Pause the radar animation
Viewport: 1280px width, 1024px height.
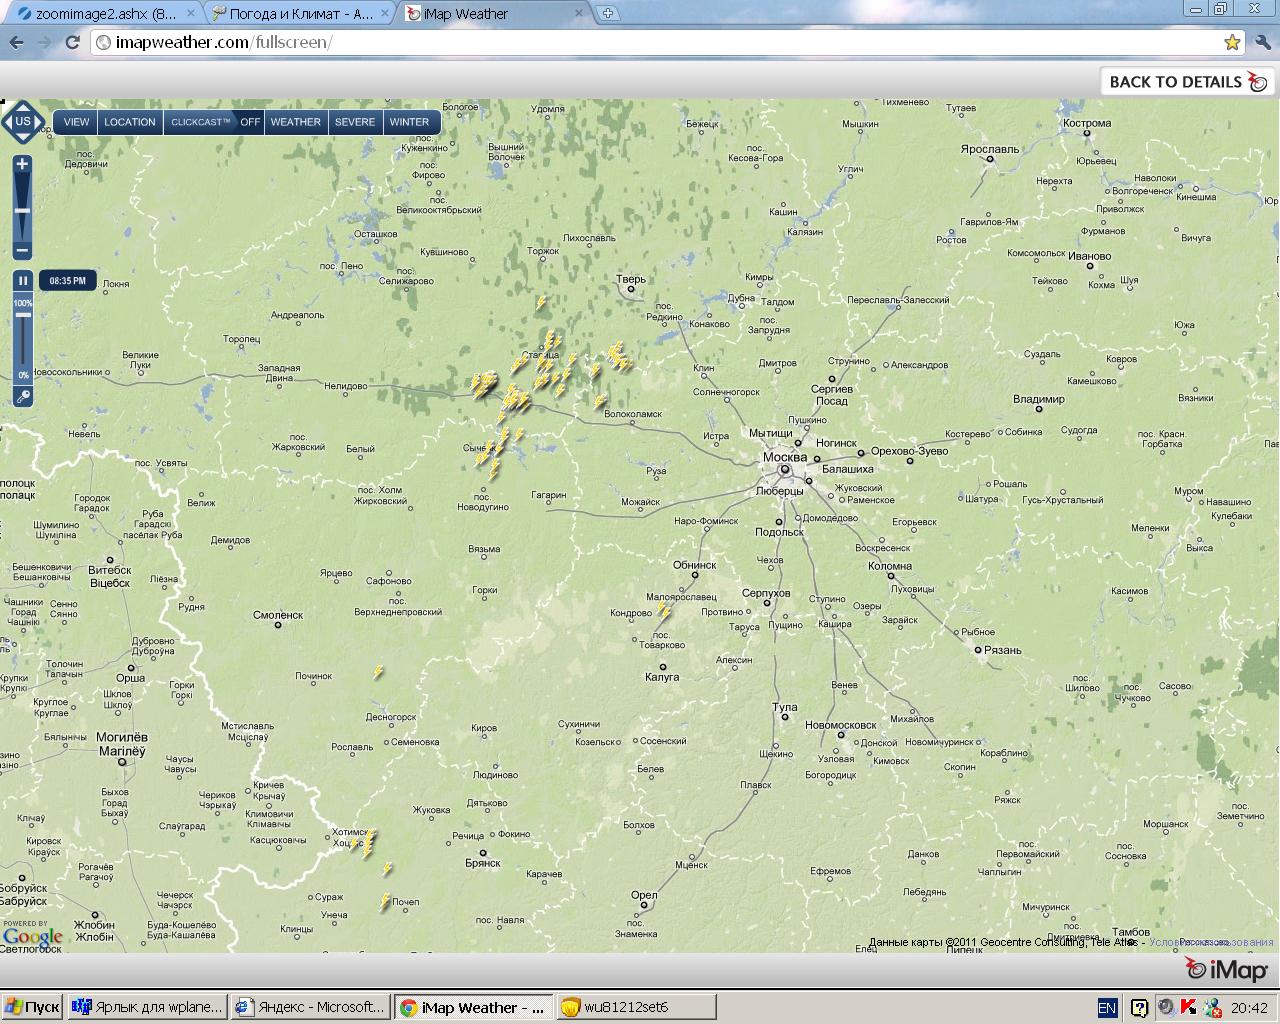click(x=22, y=281)
